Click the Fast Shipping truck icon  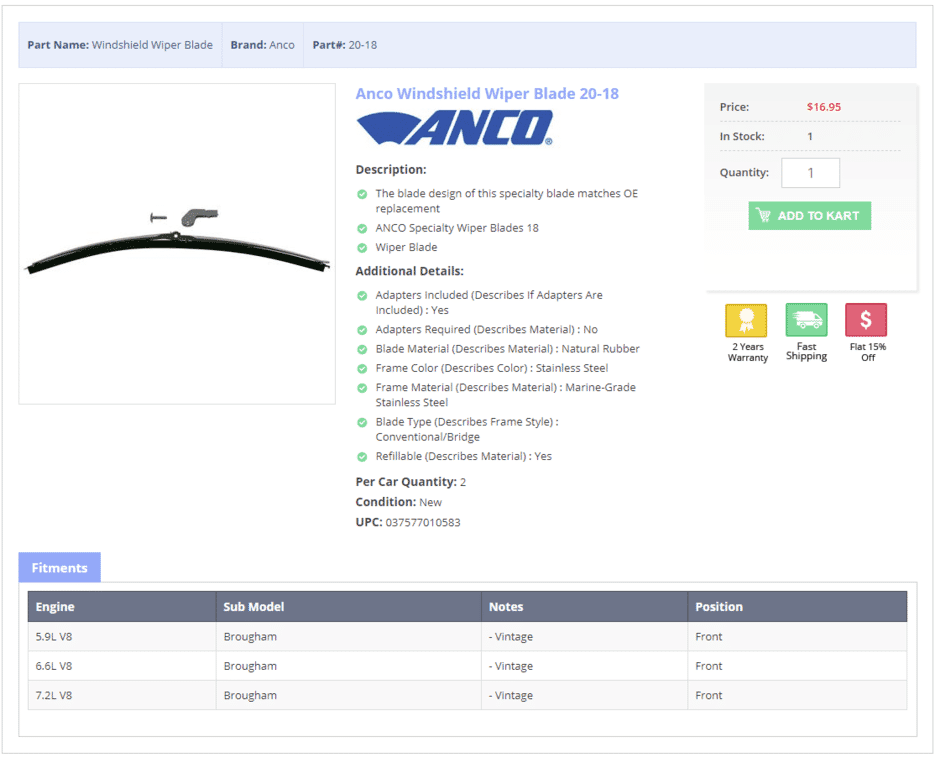click(x=806, y=321)
